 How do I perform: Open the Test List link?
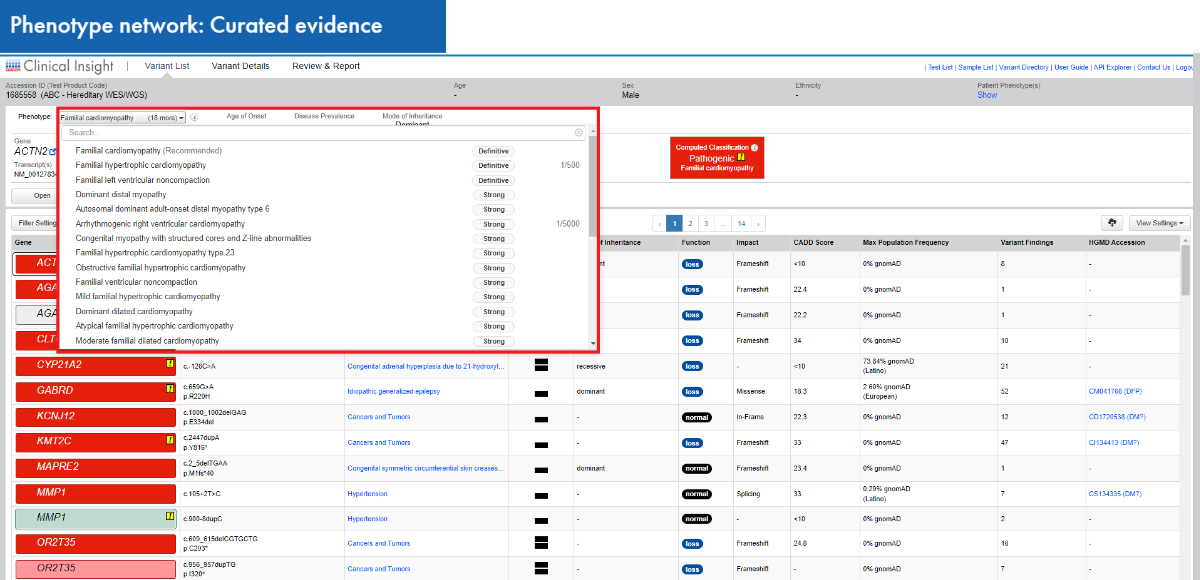(940, 67)
